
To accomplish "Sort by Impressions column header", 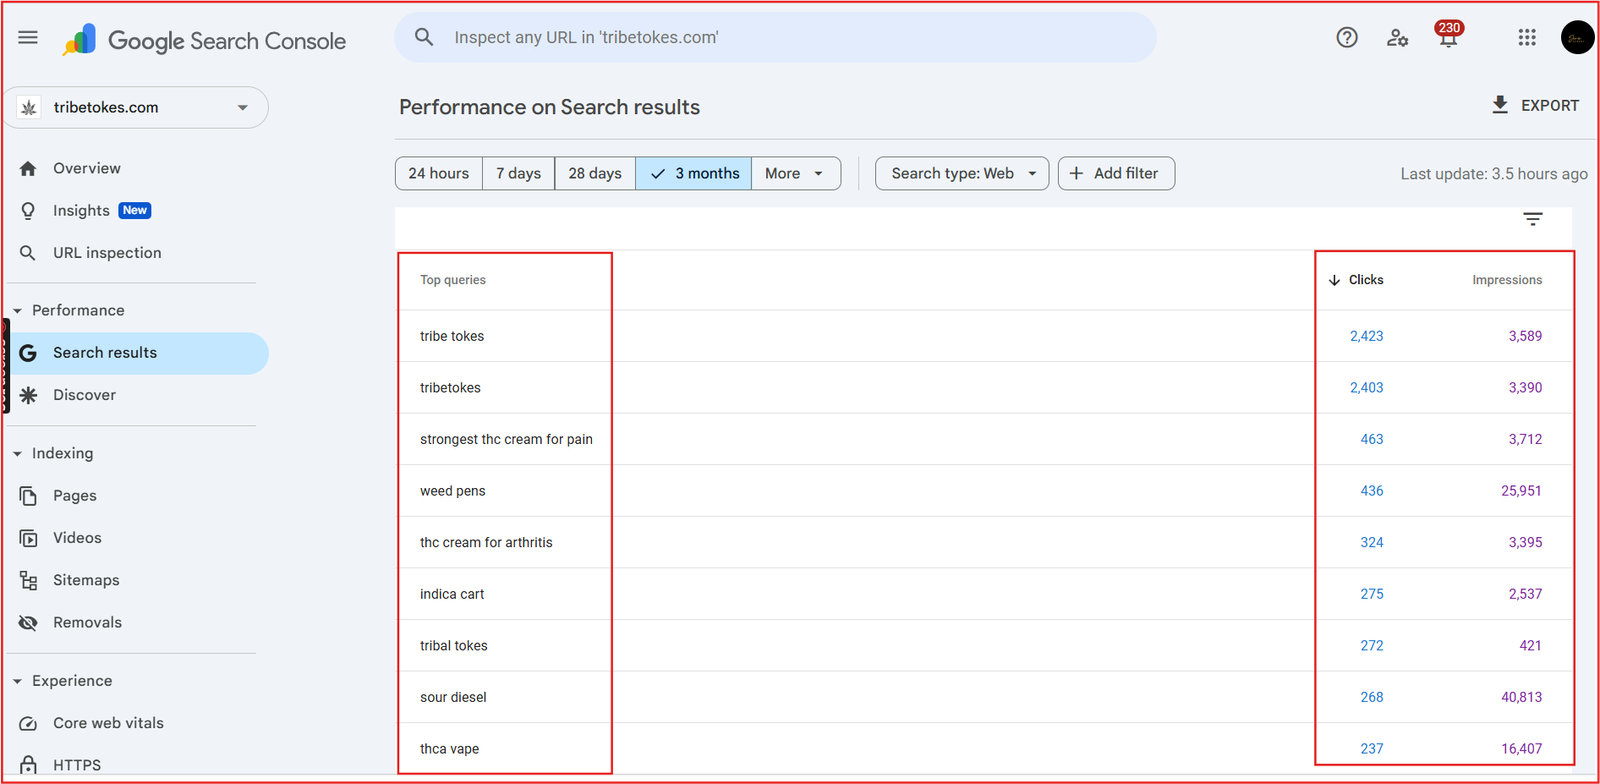I will [x=1507, y=280].
